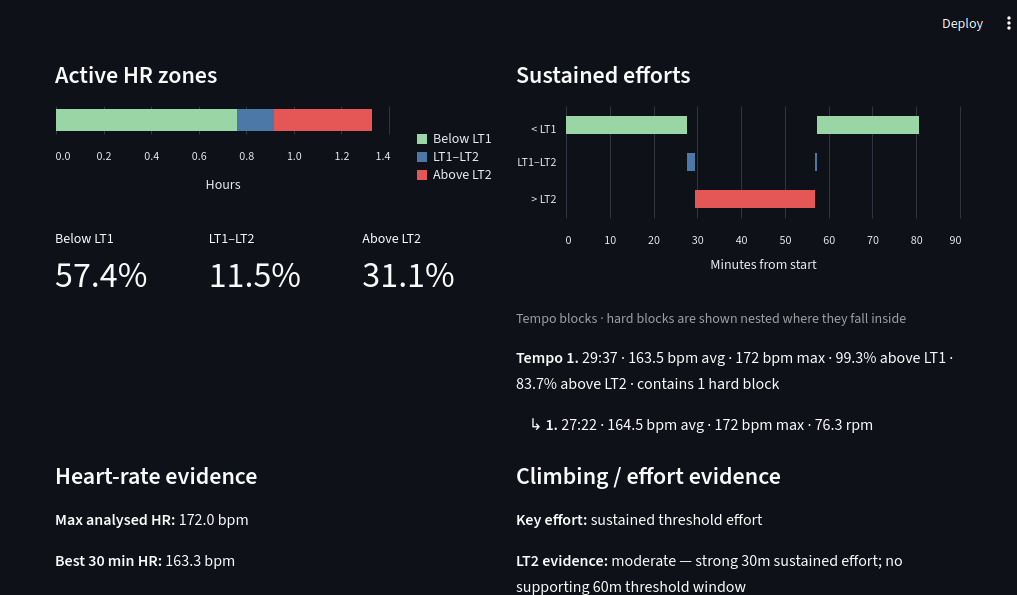Click the Tempo 1 summary text
Screen dimensions: 1017x595
[x=734, y=370]
